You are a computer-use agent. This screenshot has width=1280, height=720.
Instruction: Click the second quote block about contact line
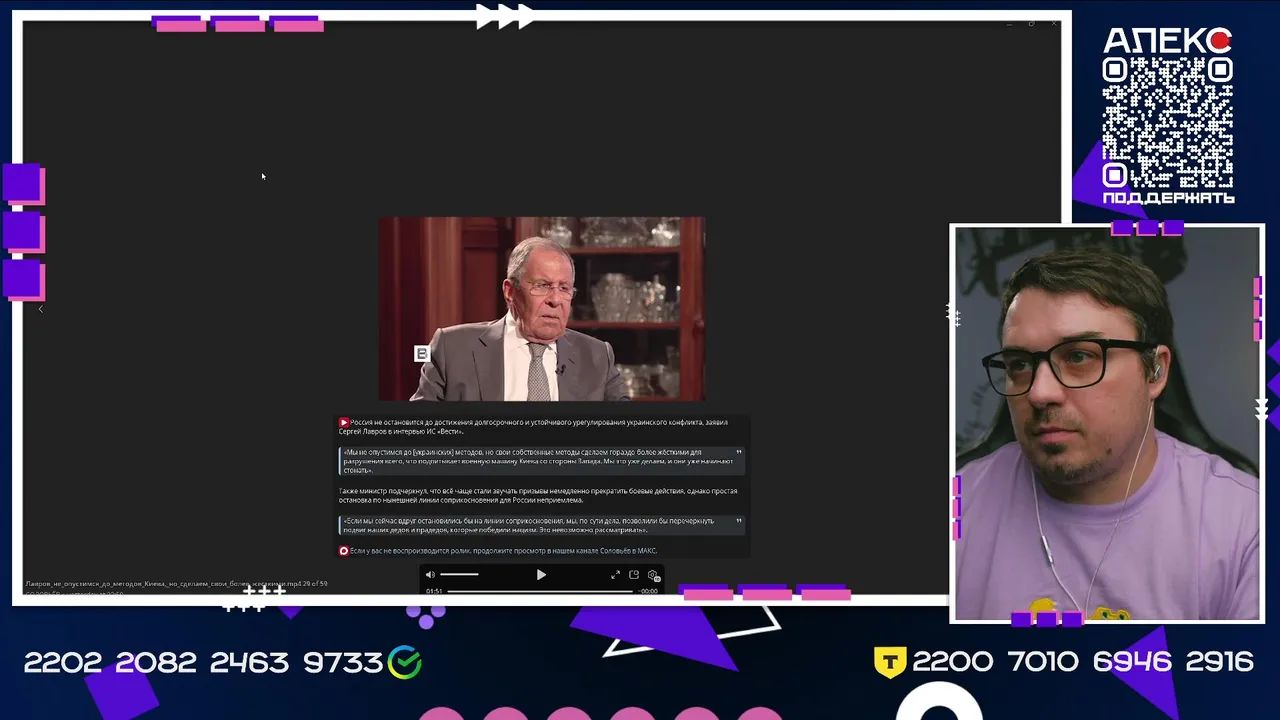[x=541, y=525]
